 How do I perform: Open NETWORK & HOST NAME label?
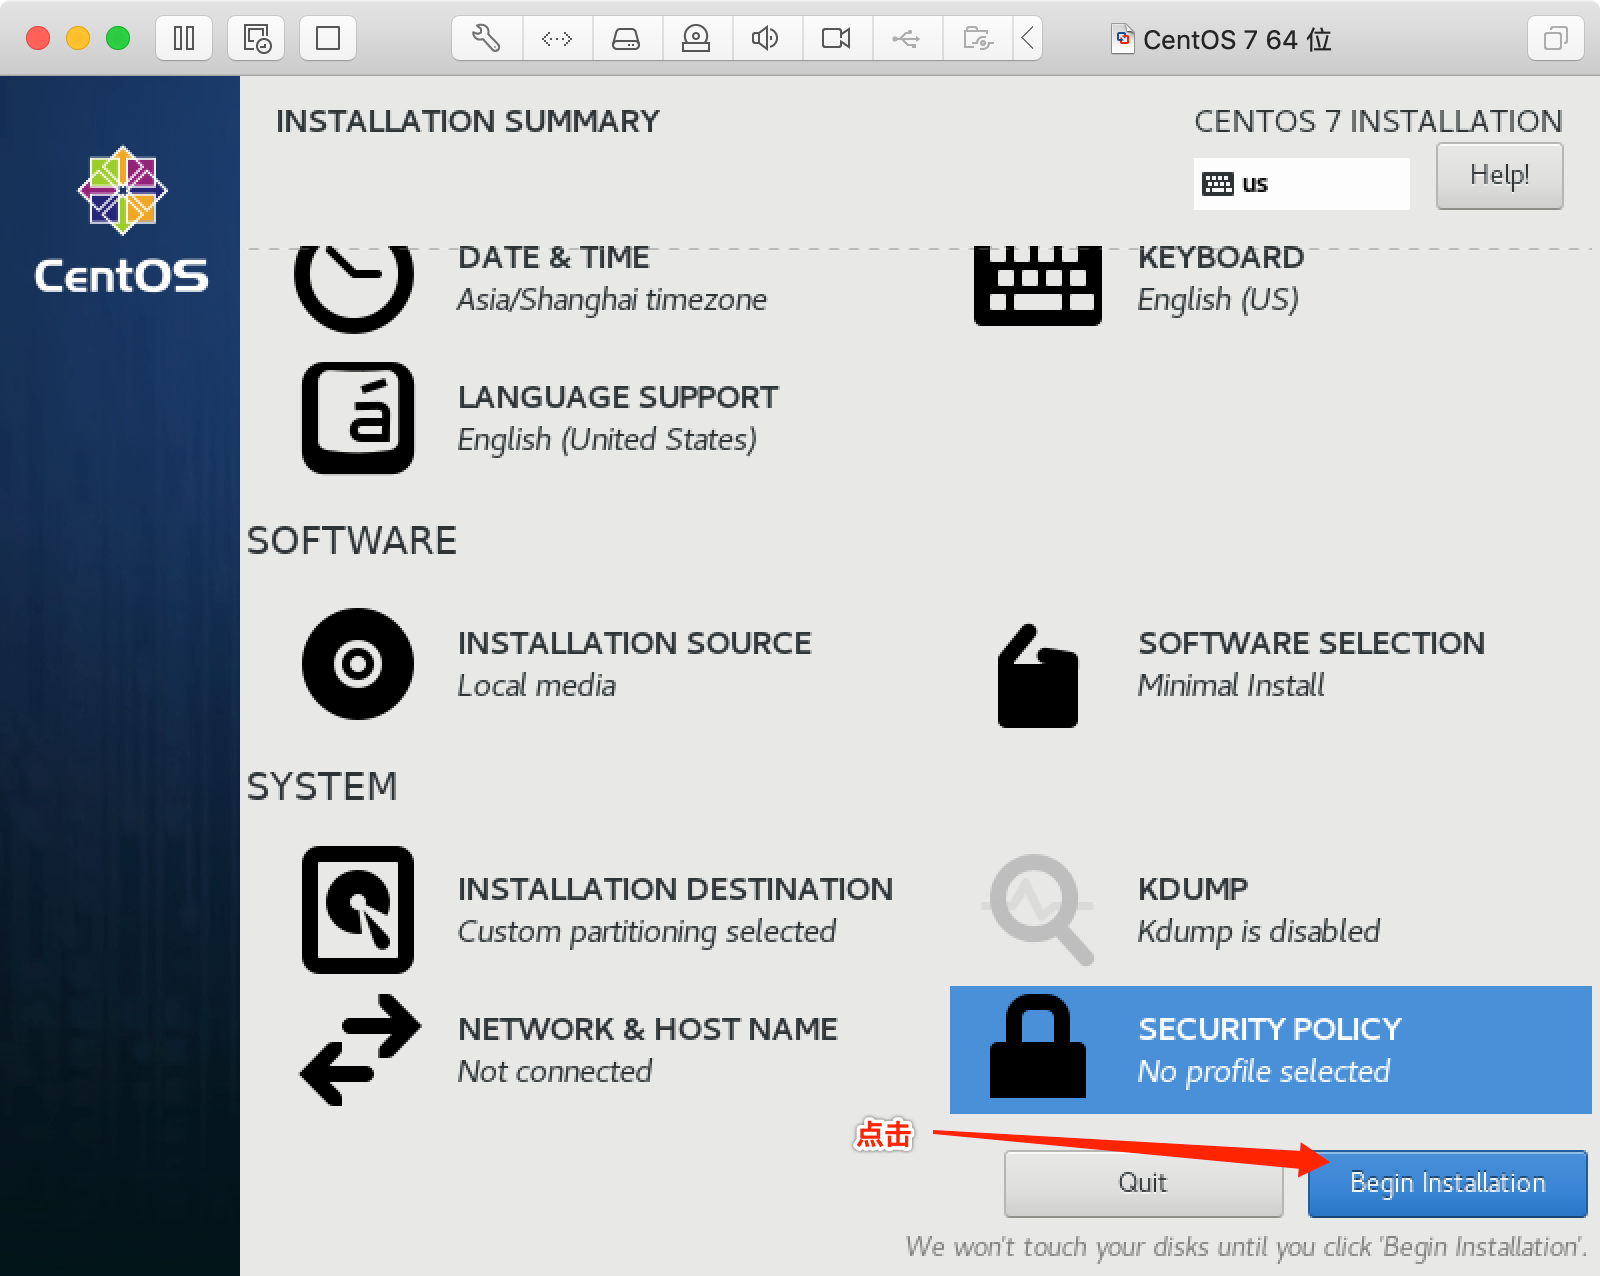point(648,1029)
